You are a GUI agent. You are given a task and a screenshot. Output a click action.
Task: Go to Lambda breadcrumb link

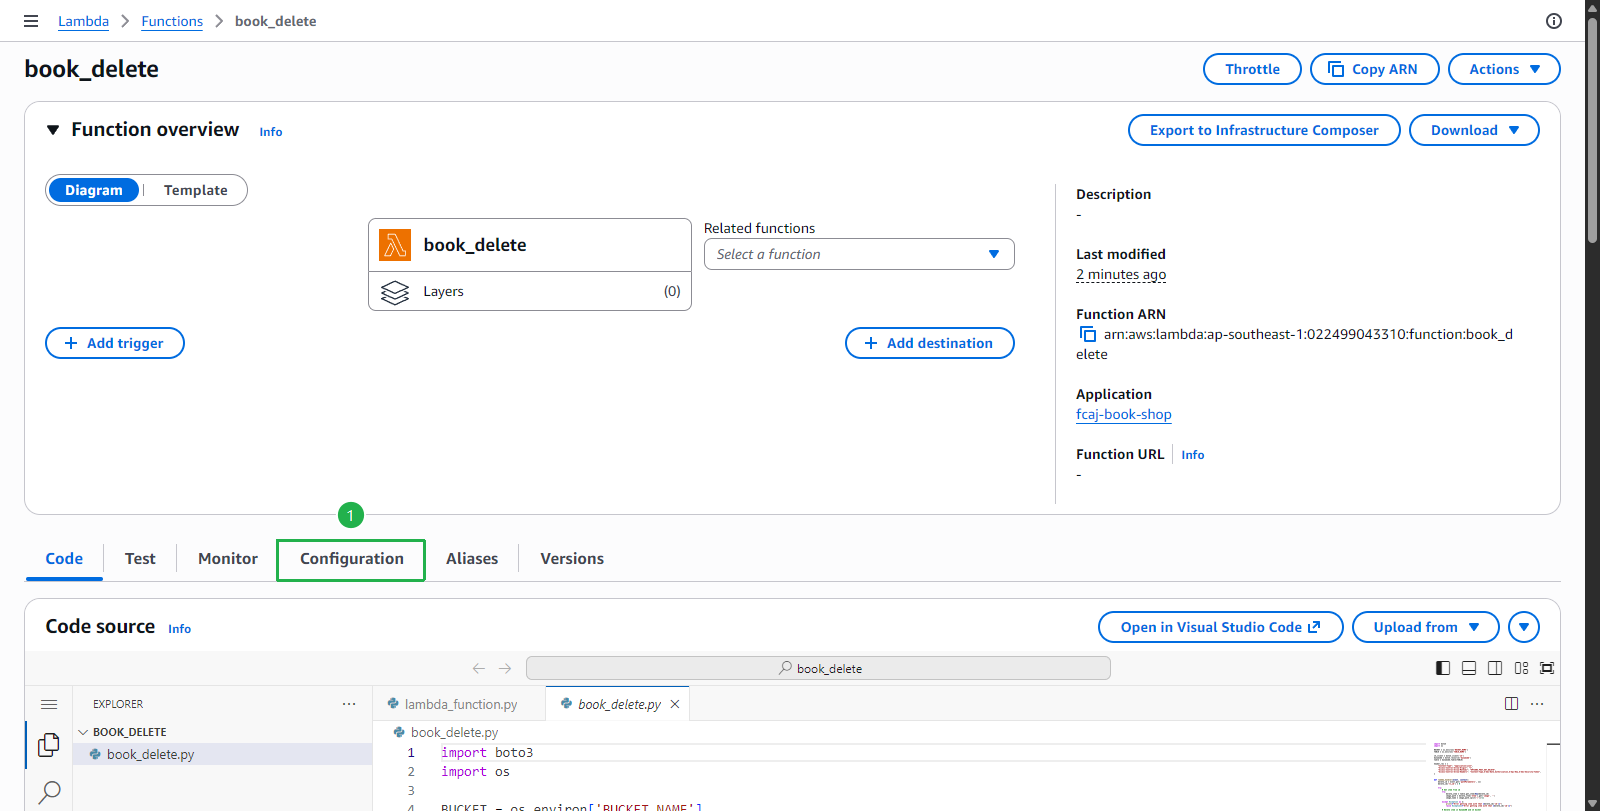pos(83,21)
